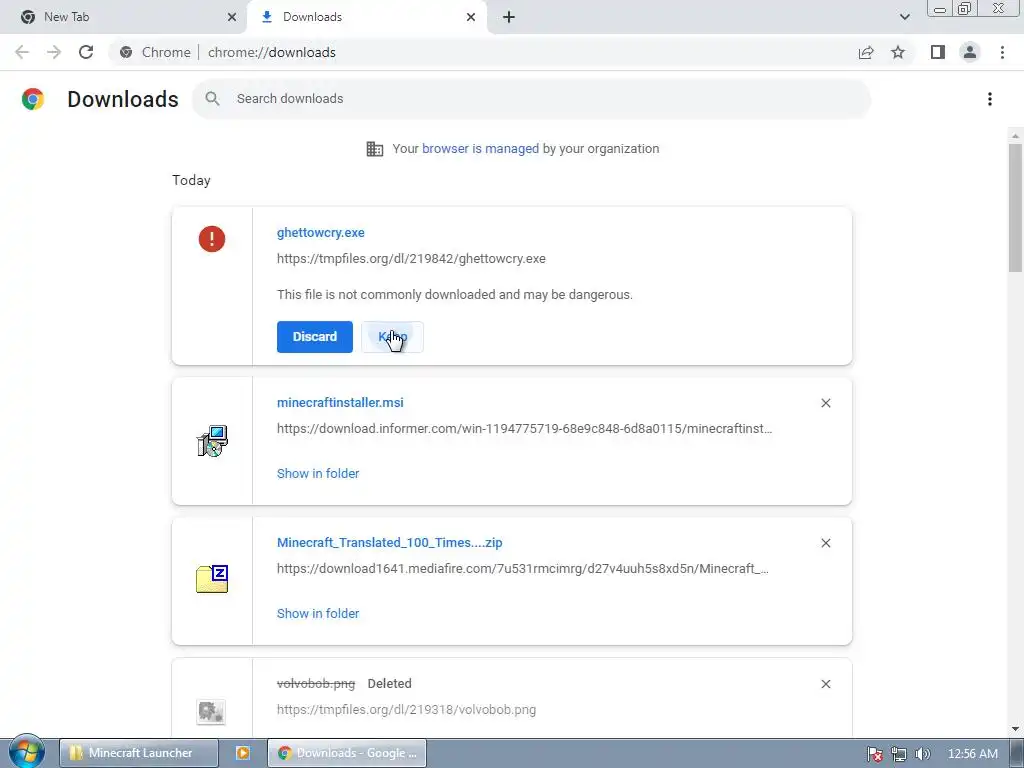
Task: Open the Downloads page more actions menu
Action: click(x=990, y=99)
